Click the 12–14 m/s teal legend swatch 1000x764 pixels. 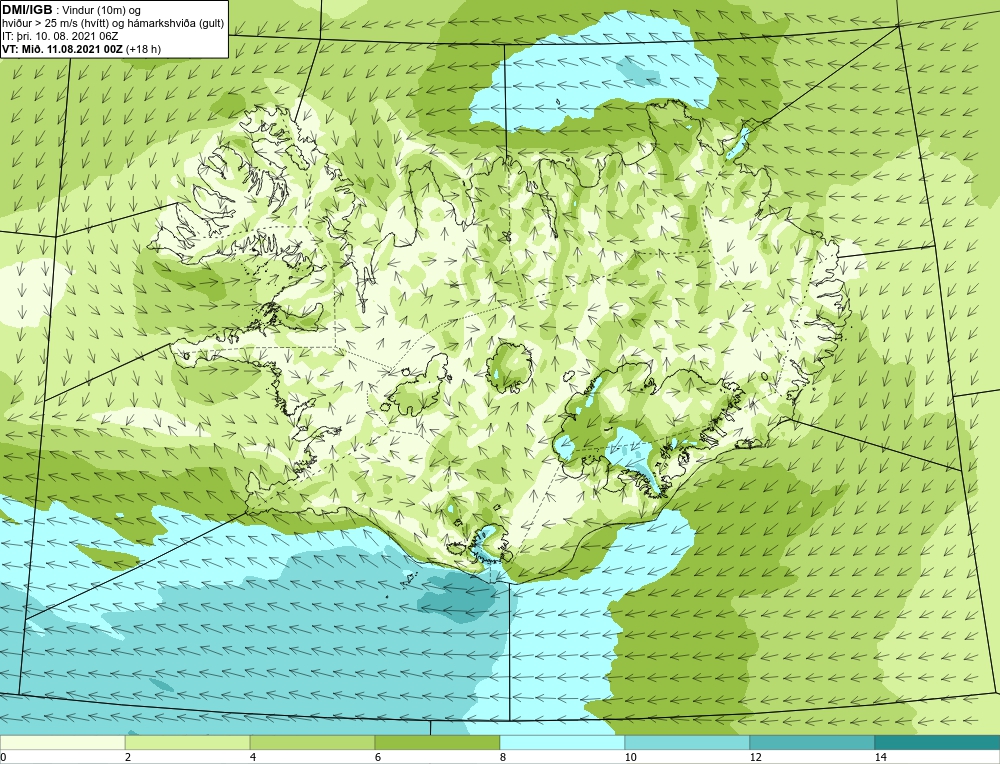812,742
